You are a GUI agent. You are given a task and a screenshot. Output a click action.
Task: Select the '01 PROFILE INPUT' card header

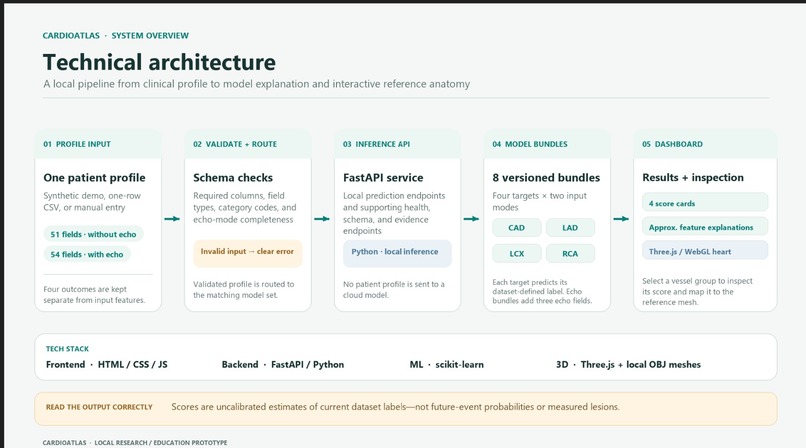(x=98, y=144)
